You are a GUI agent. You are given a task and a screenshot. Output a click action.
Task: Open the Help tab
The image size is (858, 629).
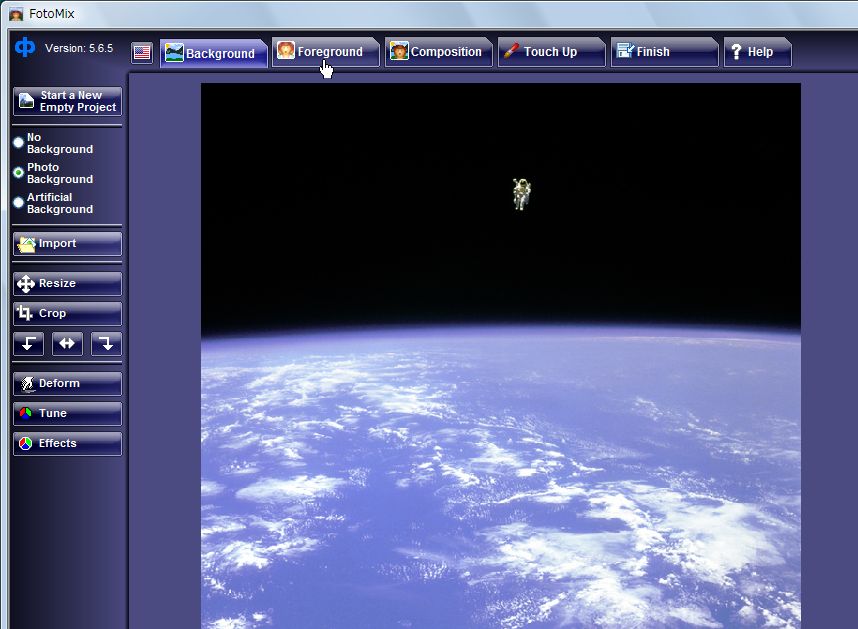point(758,52)
